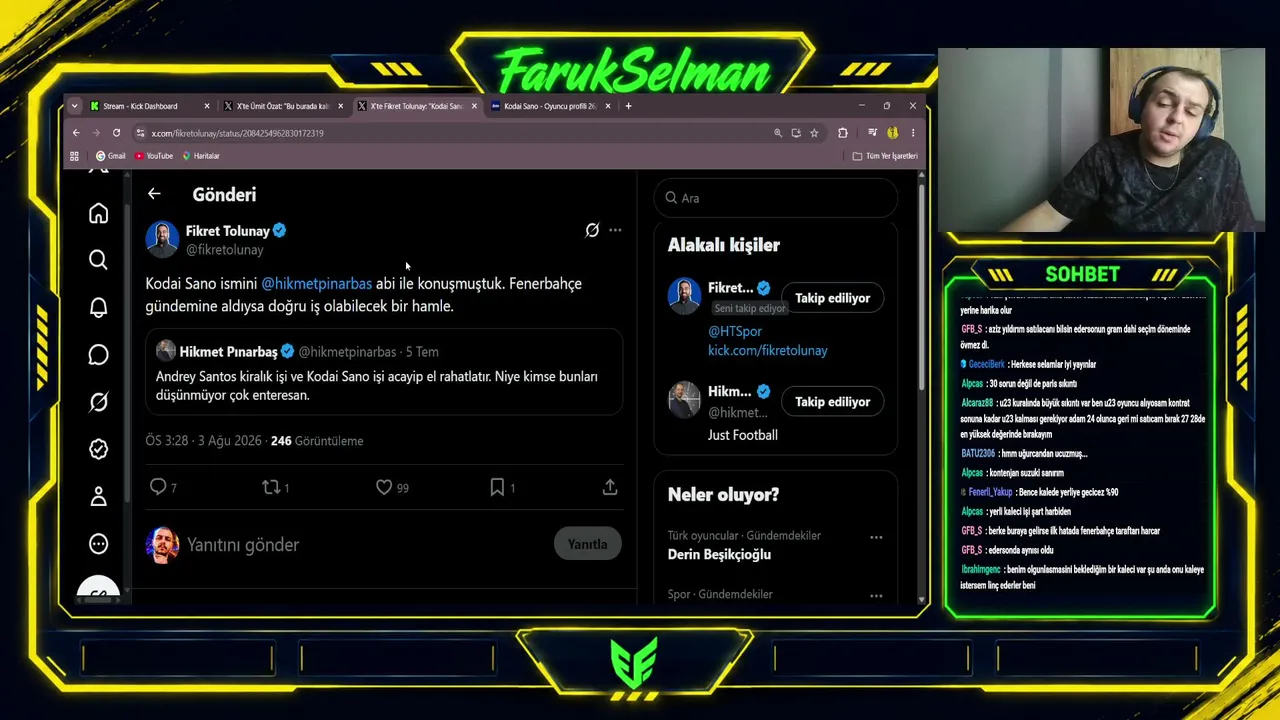This screenshot has width=1280, height=720.
Task: Open the browser Extensions puzzle icon
Action: point(843,132)
